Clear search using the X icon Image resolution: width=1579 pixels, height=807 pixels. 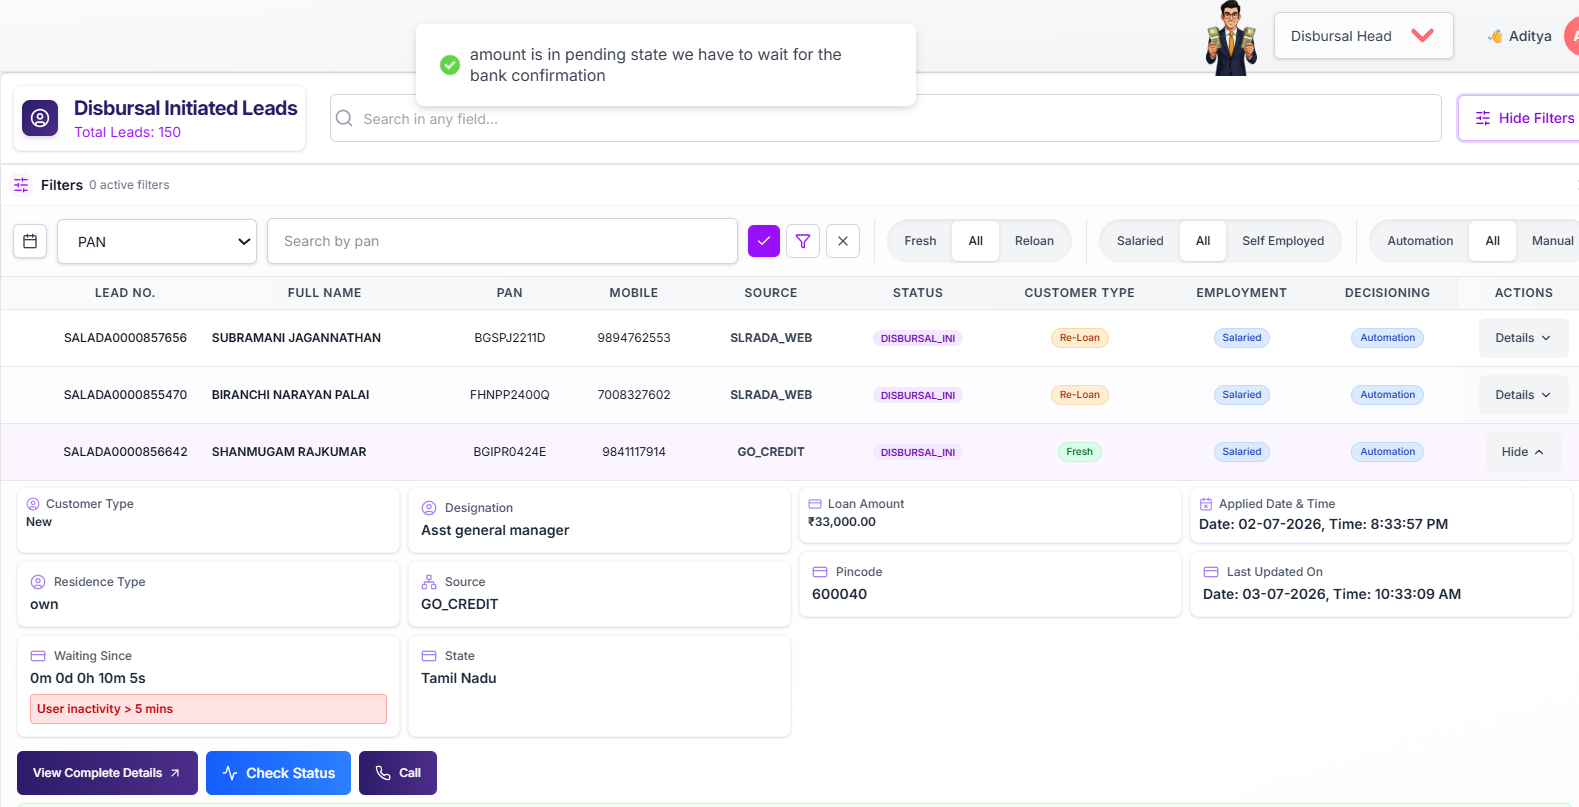[843, 241]
